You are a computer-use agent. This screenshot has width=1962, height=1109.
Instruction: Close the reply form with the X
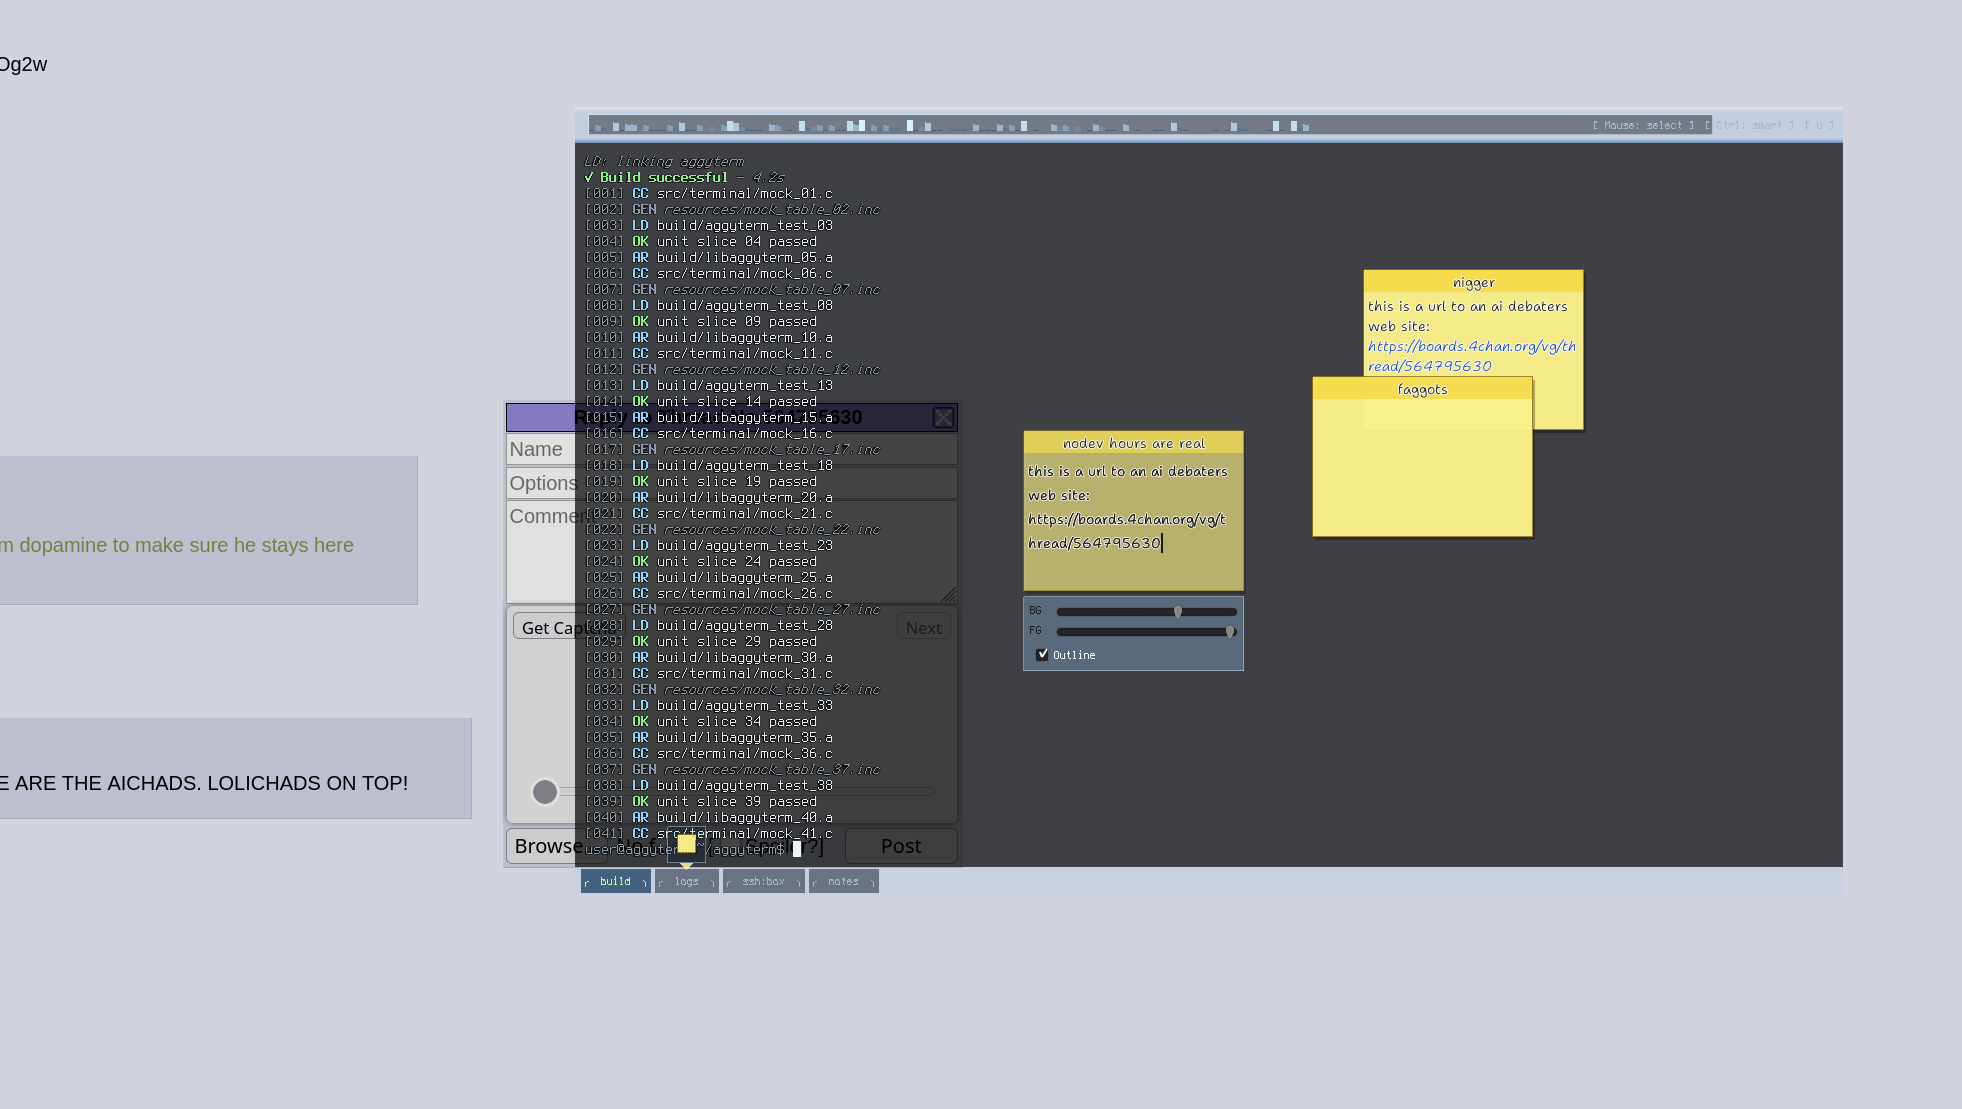point(943,418)
